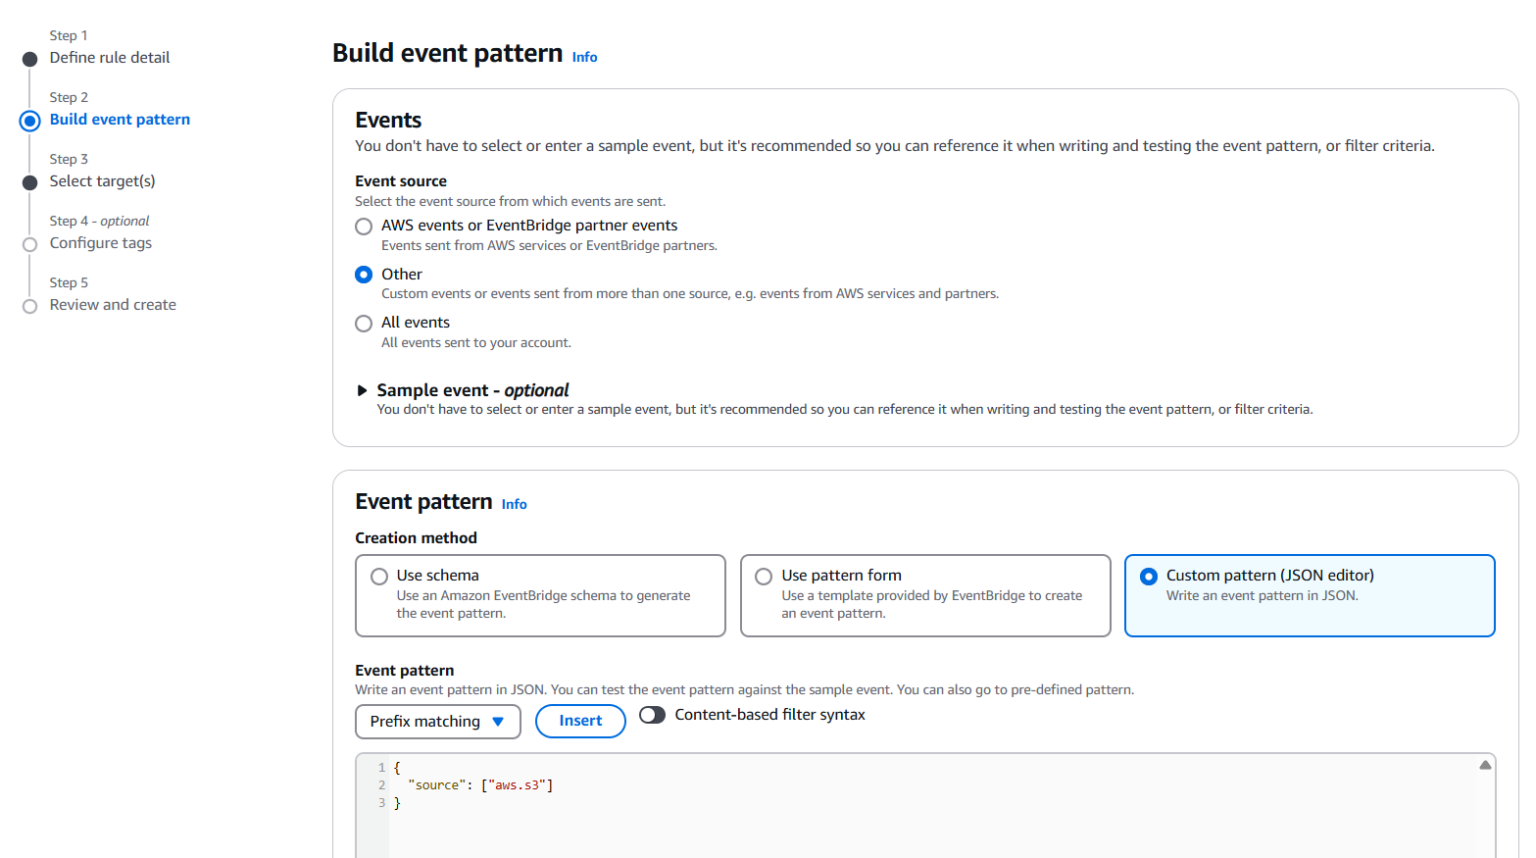
Task: Select the 'All events' radio button
Action: point(364,324)
